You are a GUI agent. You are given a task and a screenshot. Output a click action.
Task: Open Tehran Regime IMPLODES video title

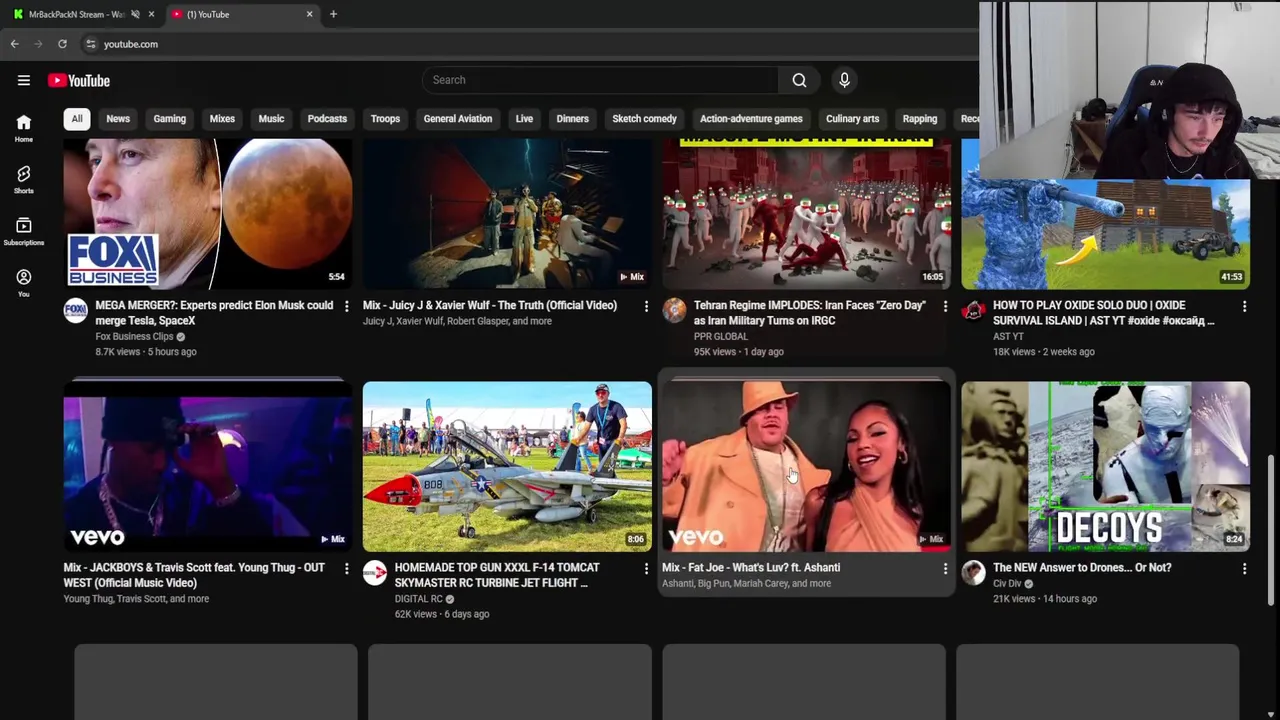pyautogui.click(x=809, y=313)
